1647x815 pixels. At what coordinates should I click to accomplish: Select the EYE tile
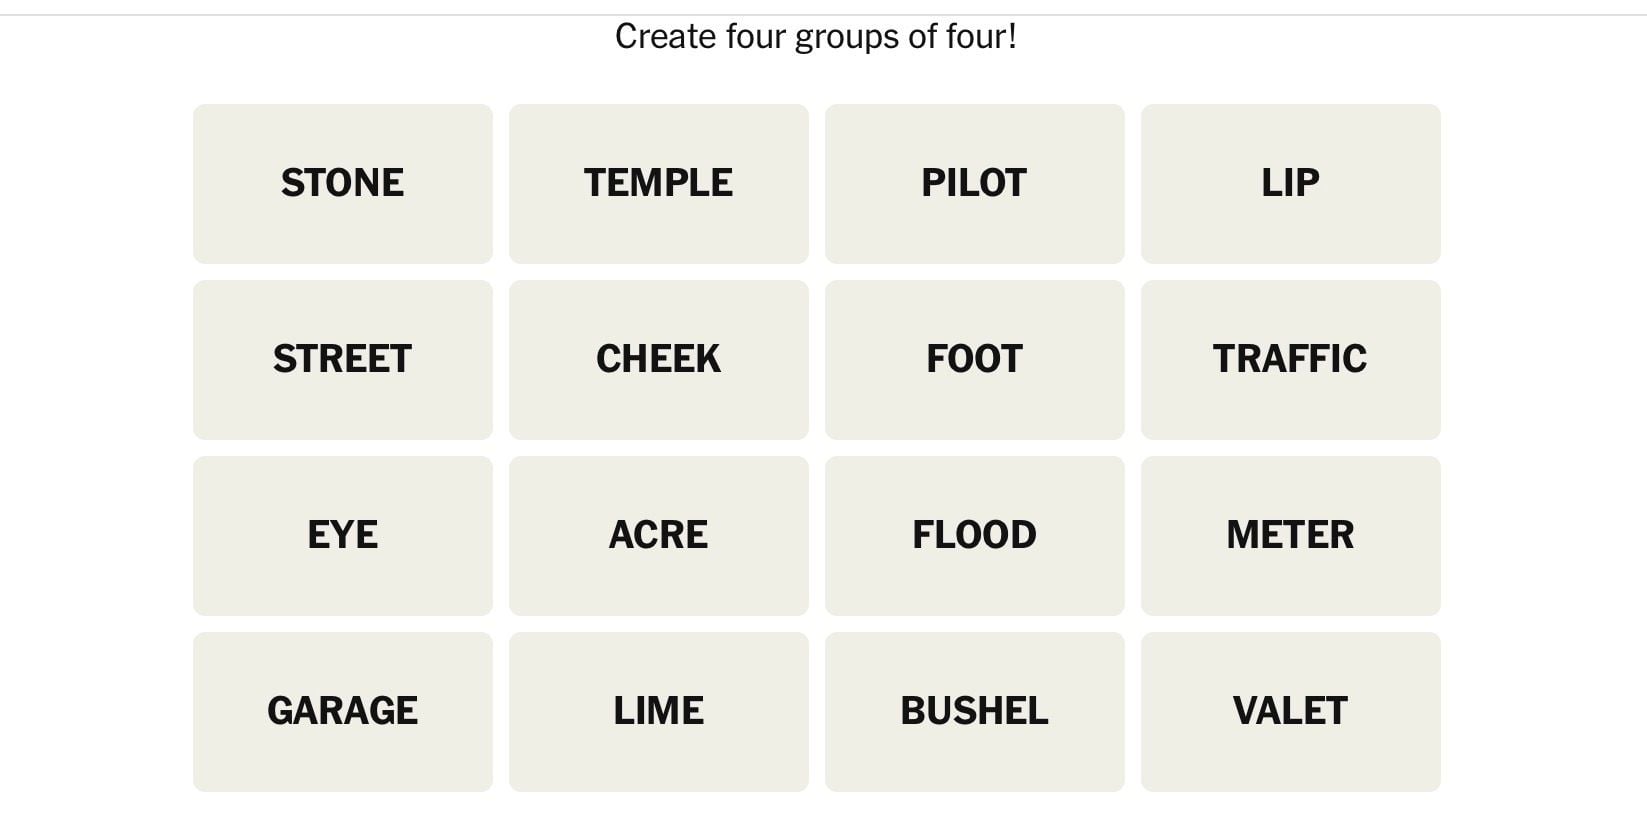click(342, 536)
